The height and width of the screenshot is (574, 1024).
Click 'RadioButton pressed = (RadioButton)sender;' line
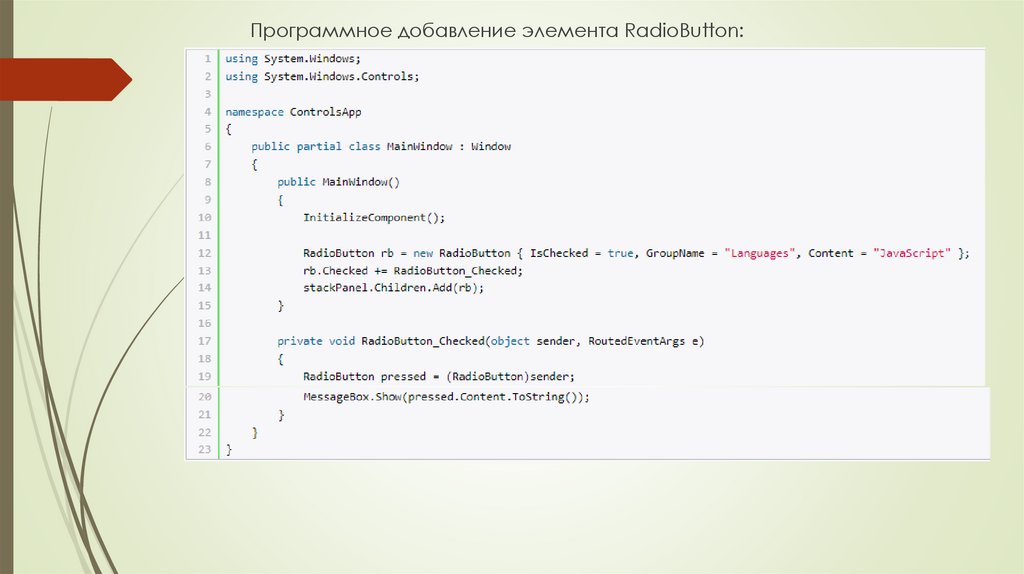439,376
